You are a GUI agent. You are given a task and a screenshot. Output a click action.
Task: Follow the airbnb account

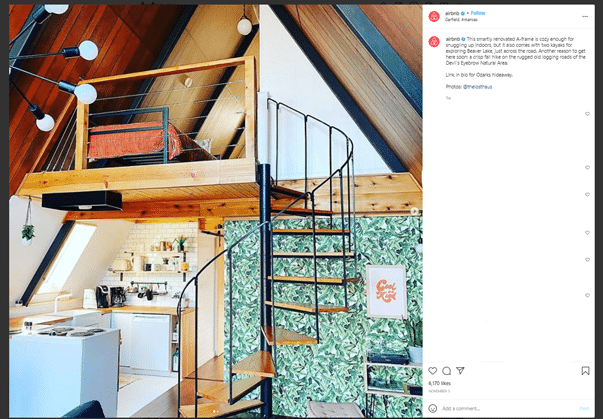[478, 13]
